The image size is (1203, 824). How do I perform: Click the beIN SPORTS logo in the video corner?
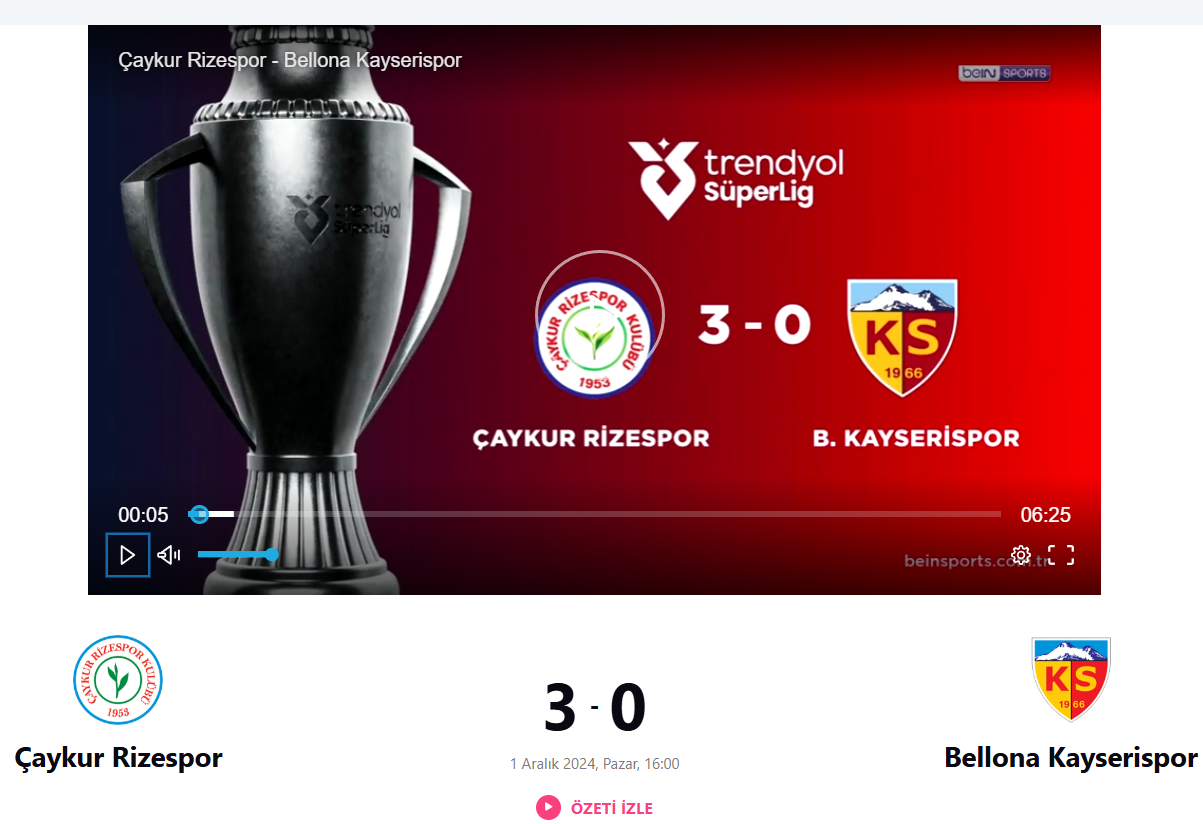(x=1004, y=73)
